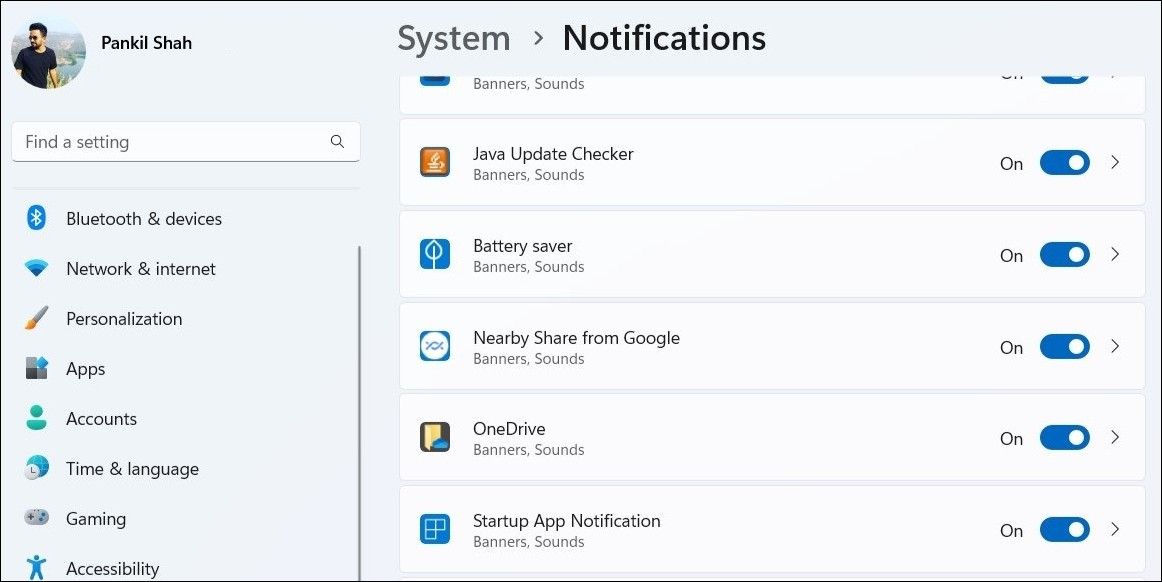Viewport: 1162px width, 582px height.
Task: Expand OneDrive notification options
Action: 1115,437
